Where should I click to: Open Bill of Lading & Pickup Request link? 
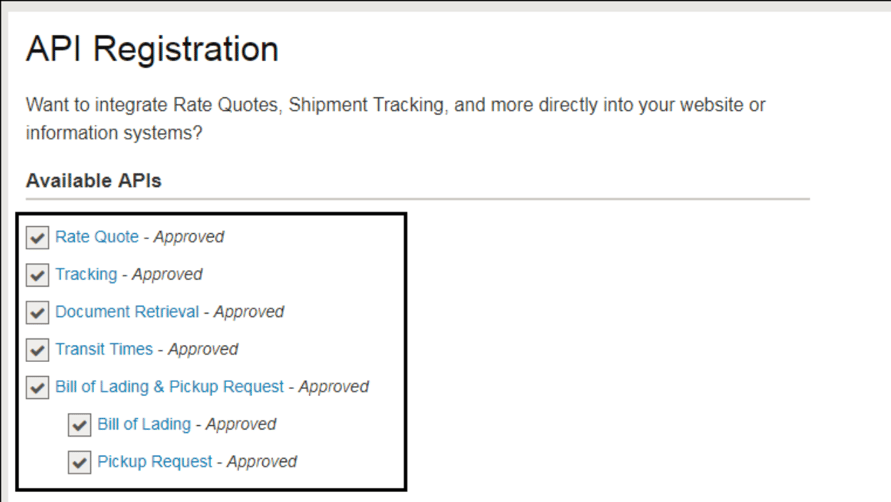pos(169,387)
